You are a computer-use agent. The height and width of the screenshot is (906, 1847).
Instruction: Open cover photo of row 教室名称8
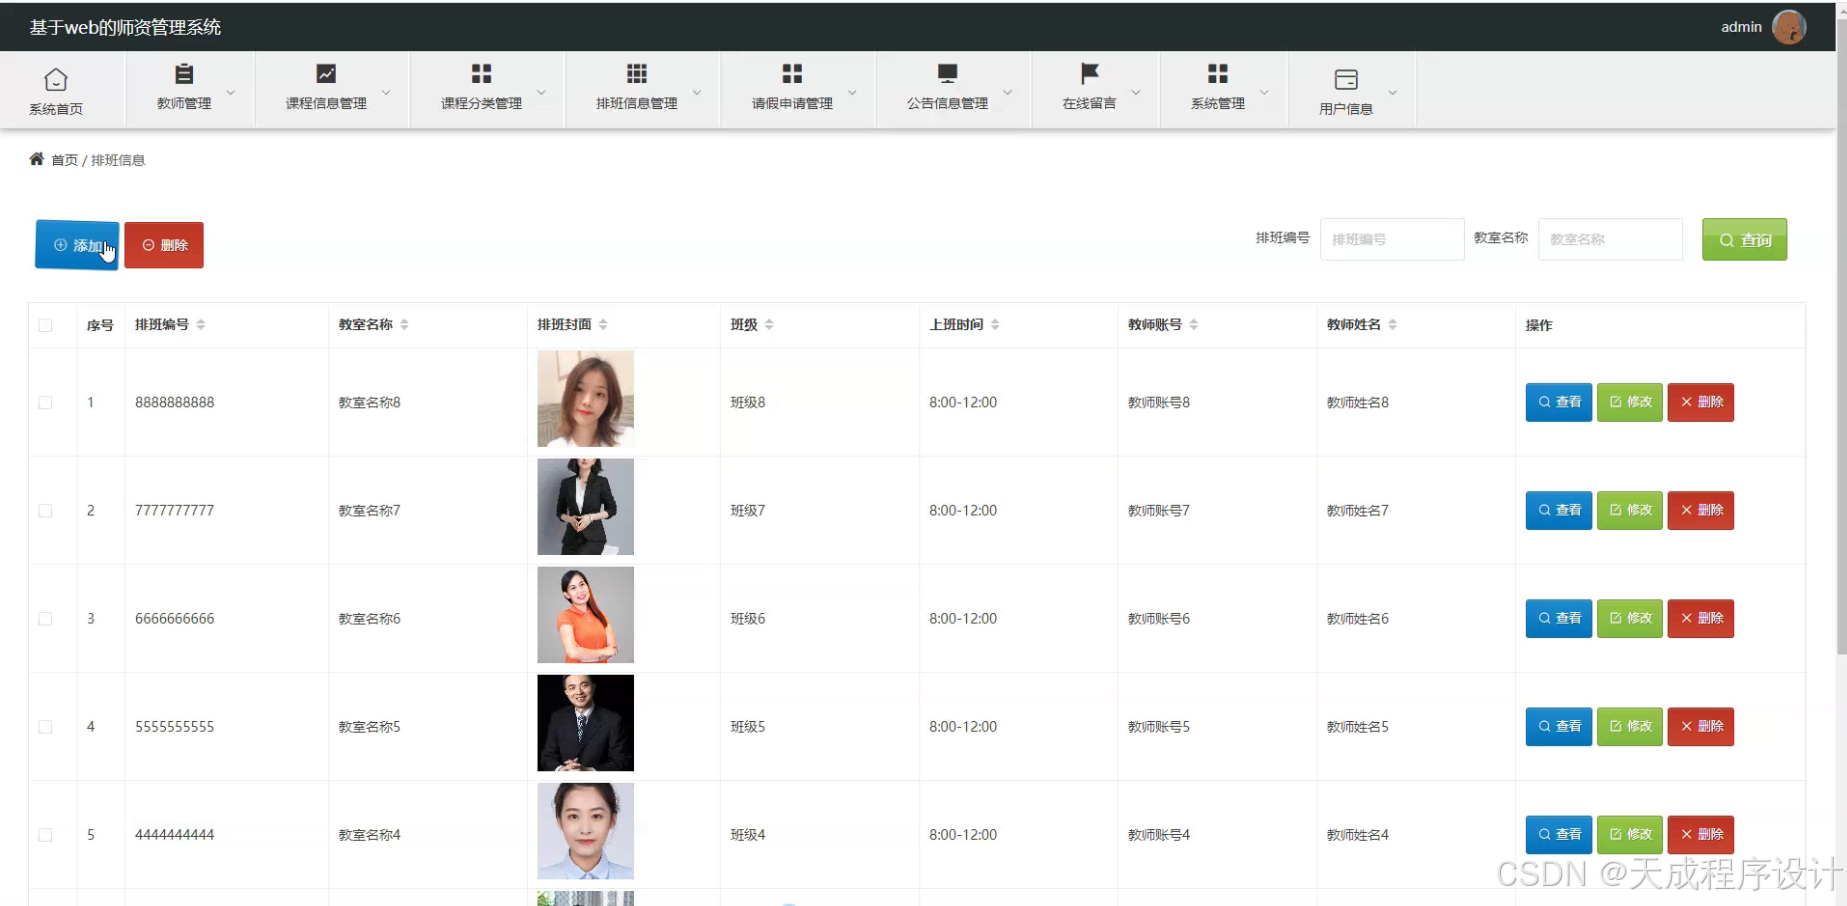(585, 399)
